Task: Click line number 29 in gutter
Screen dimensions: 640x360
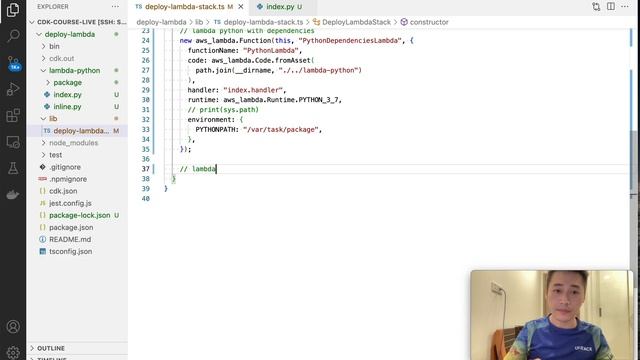Action: pyautogui.click(x=146, y=90)
